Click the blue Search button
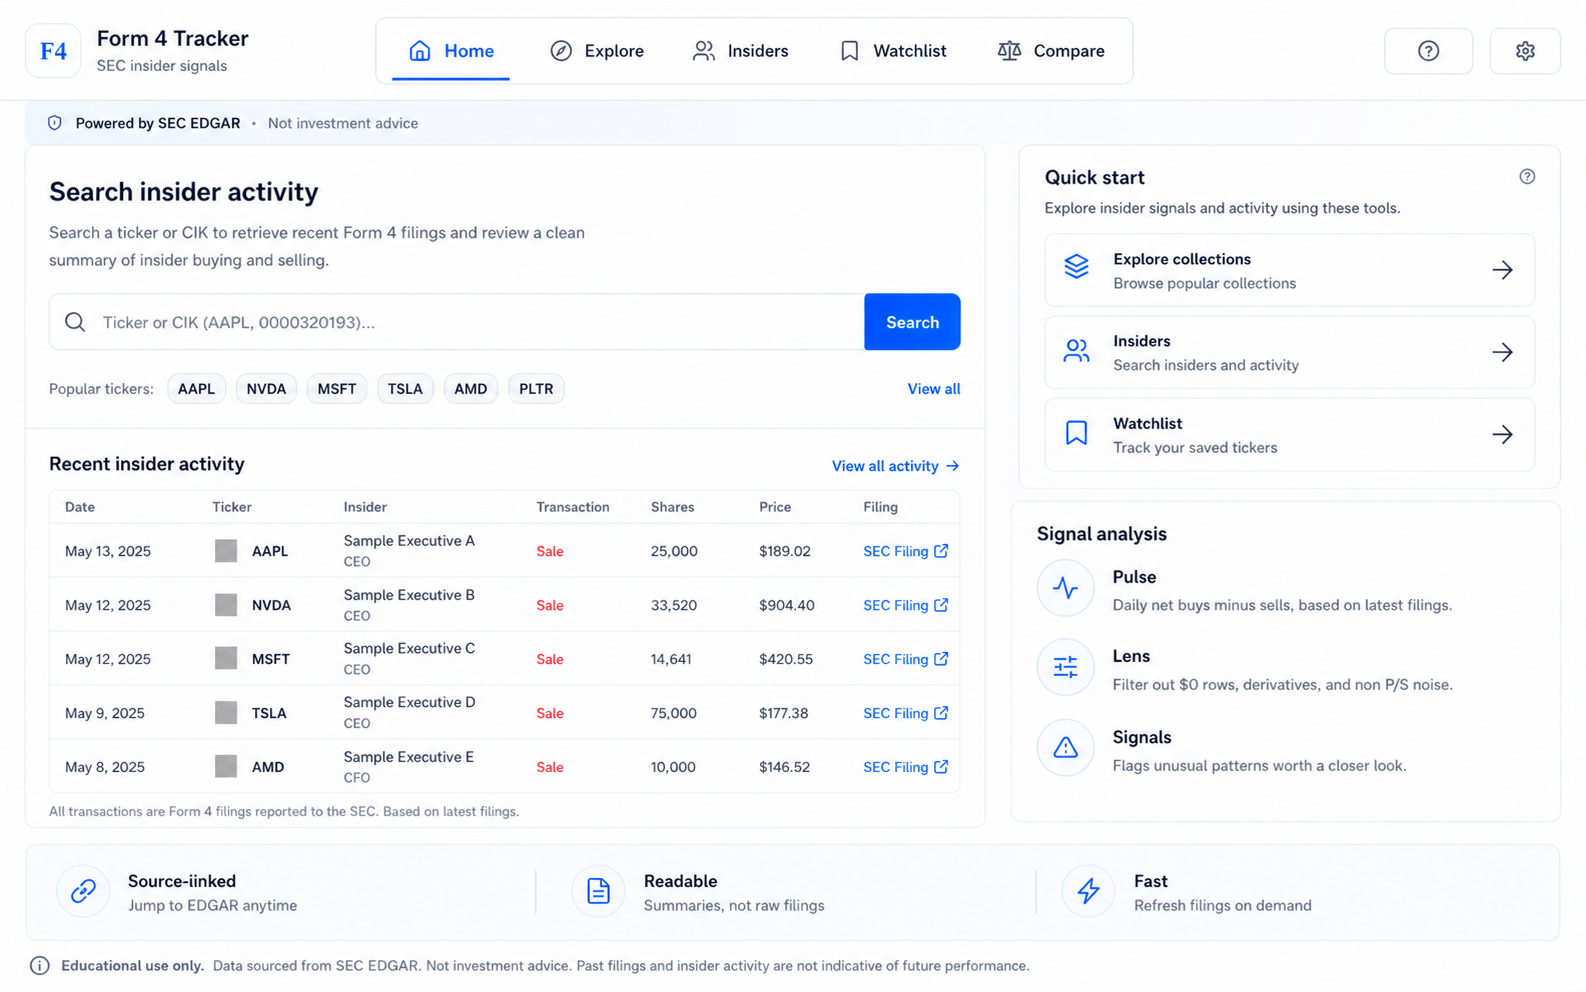The height and width of the screenshot is (992, 1586). tap(912, 322)
